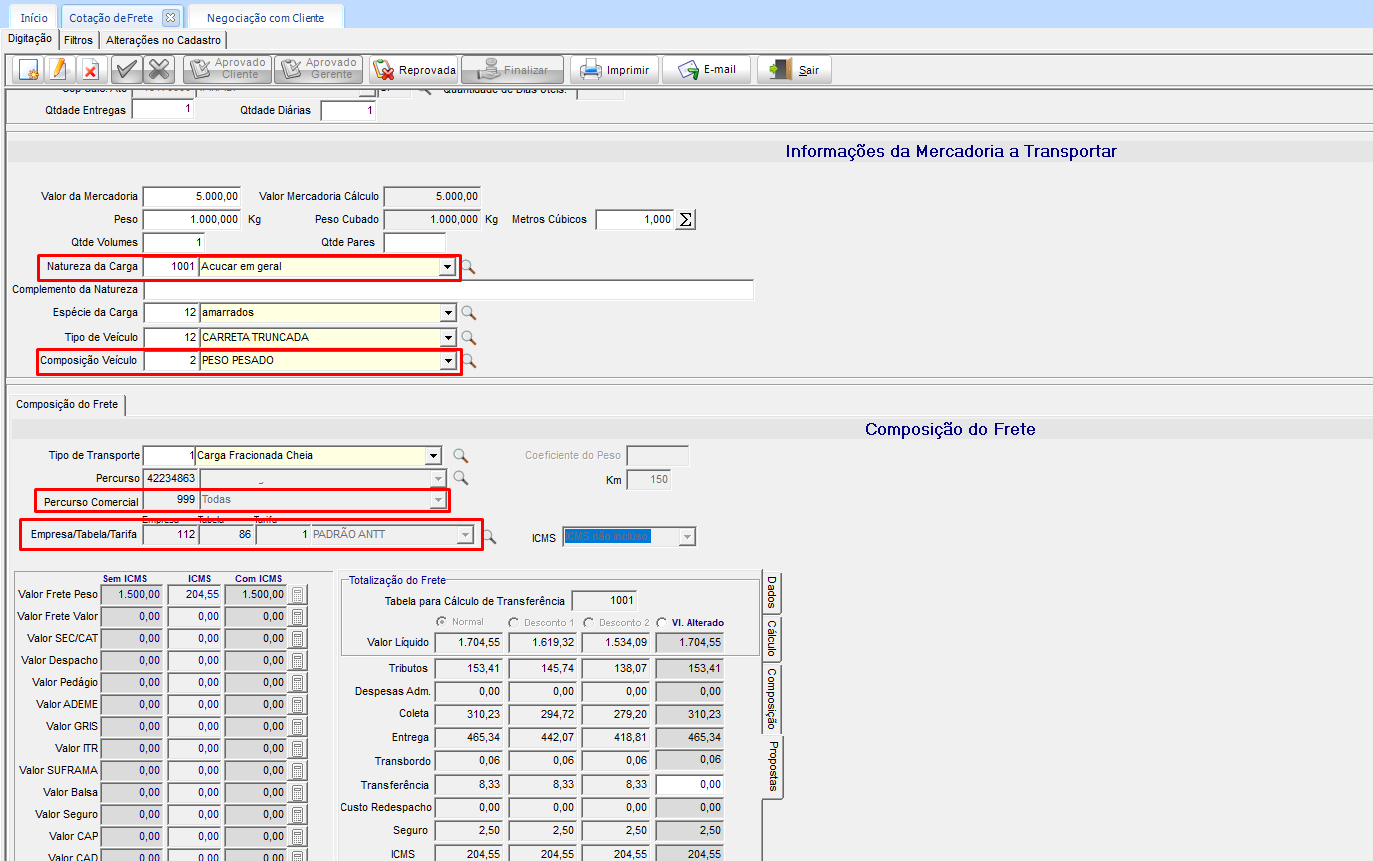1373x861 pixels.
Task: Click the magnifier beside Tipo de Veículo
Action: pos(468,337)
